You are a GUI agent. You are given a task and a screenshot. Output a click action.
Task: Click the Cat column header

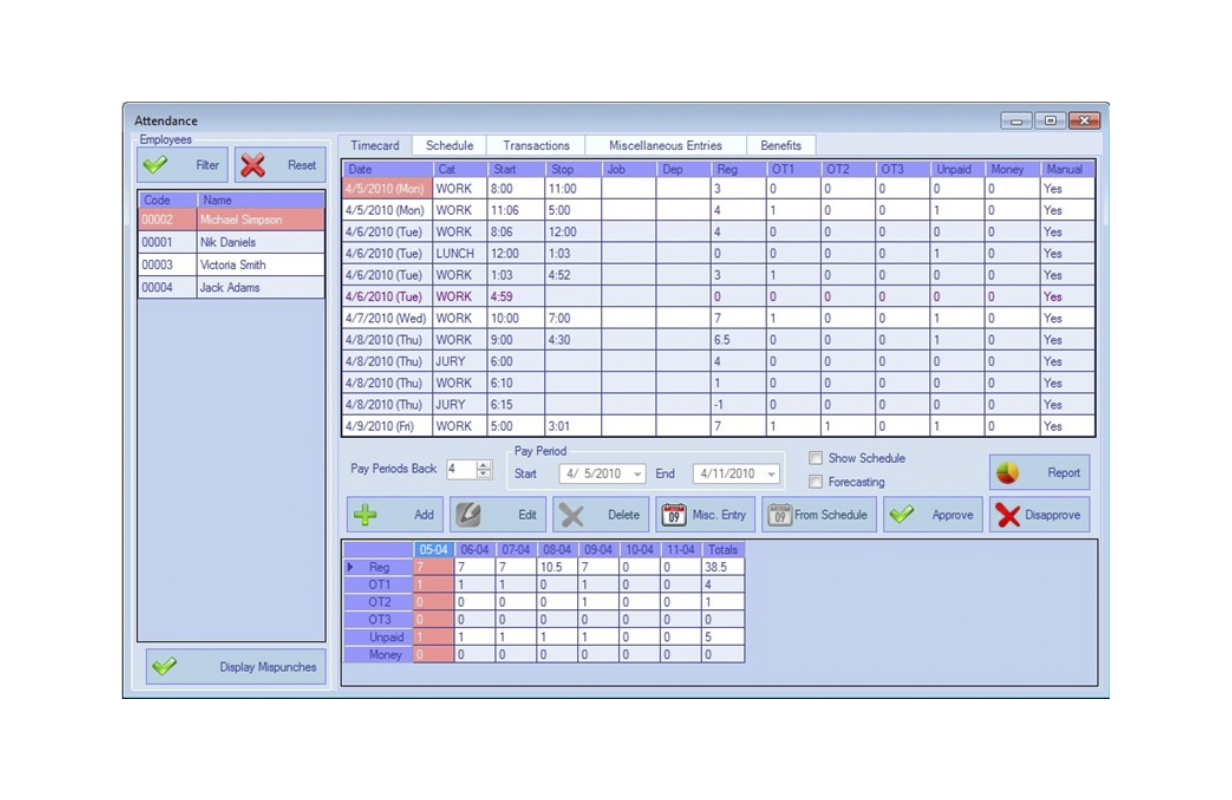460,169
